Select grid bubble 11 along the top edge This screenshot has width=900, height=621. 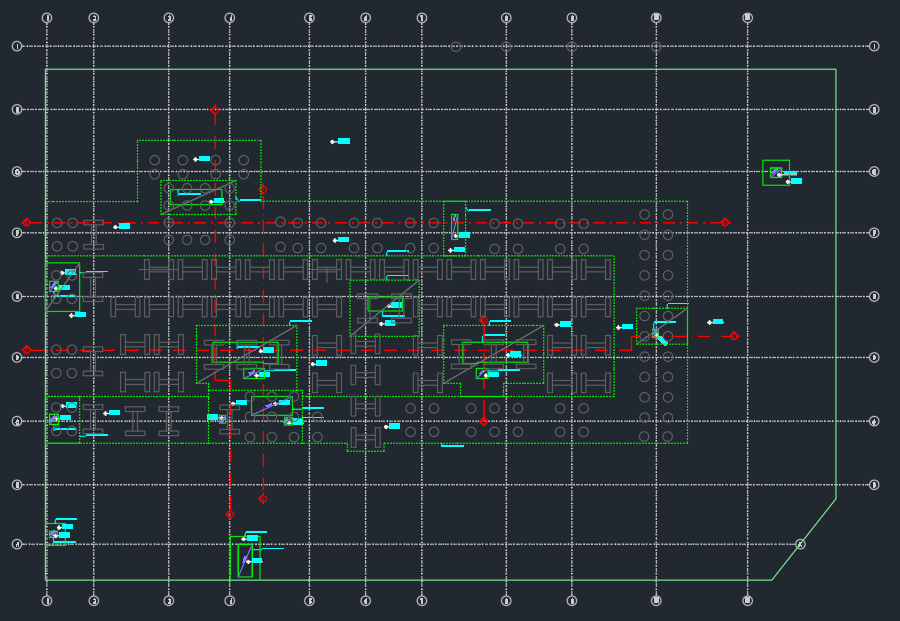[x=747, y=18]
